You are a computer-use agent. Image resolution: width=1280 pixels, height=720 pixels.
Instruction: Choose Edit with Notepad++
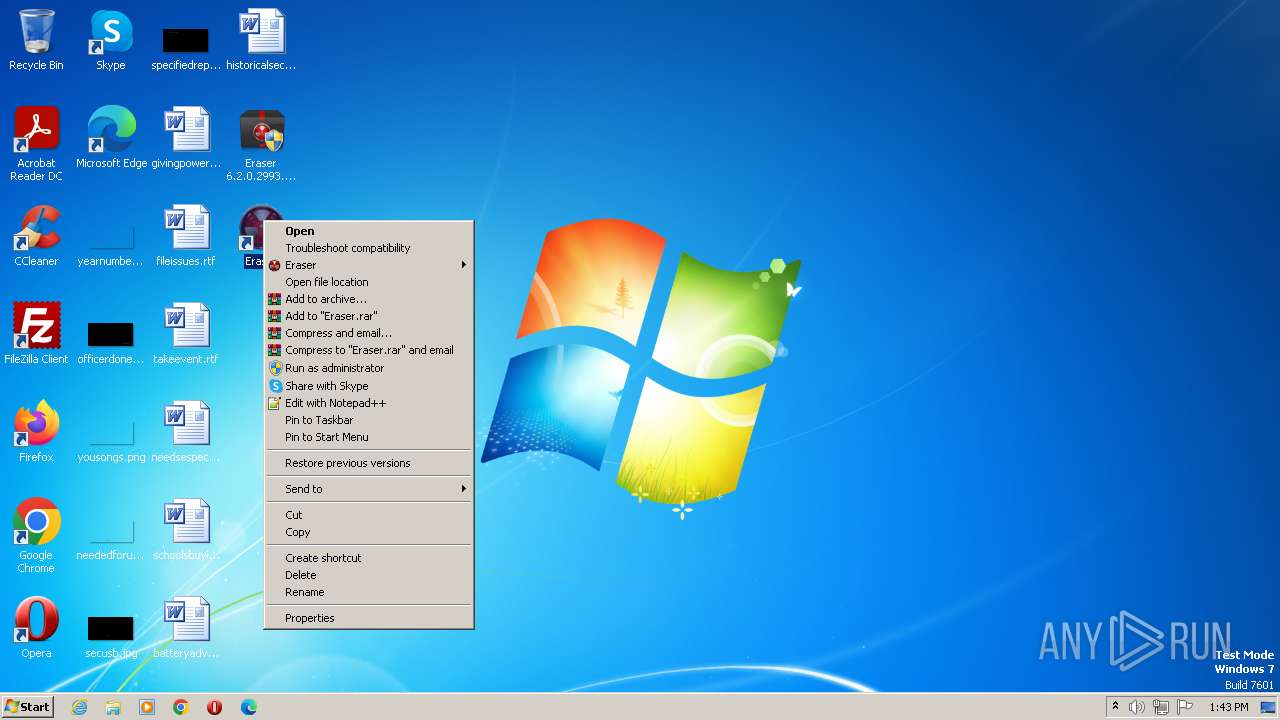point(369,403)
